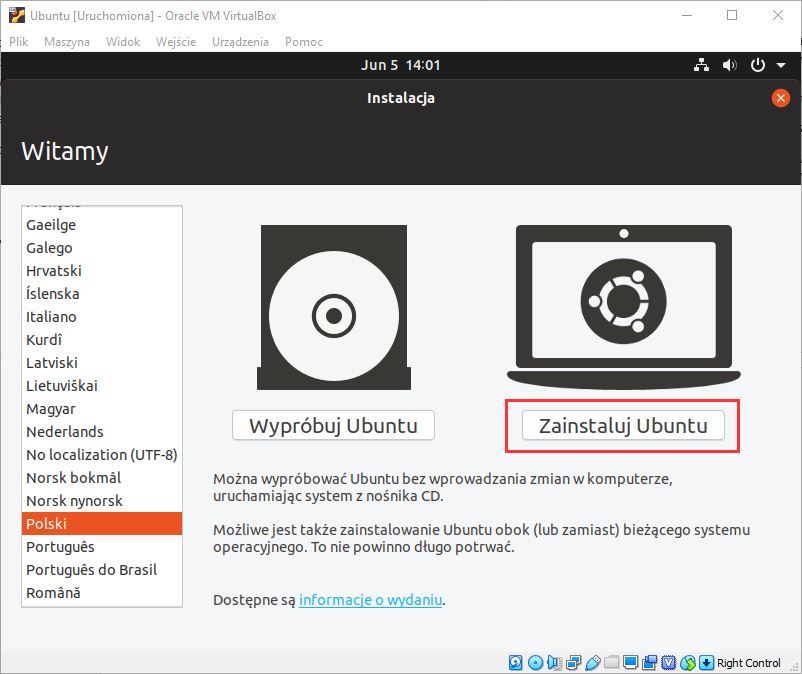Image resolution: width=802 pixels, height=674 pixels.
Task: Select Hrvatski language
Action: (x=102, y=271)
